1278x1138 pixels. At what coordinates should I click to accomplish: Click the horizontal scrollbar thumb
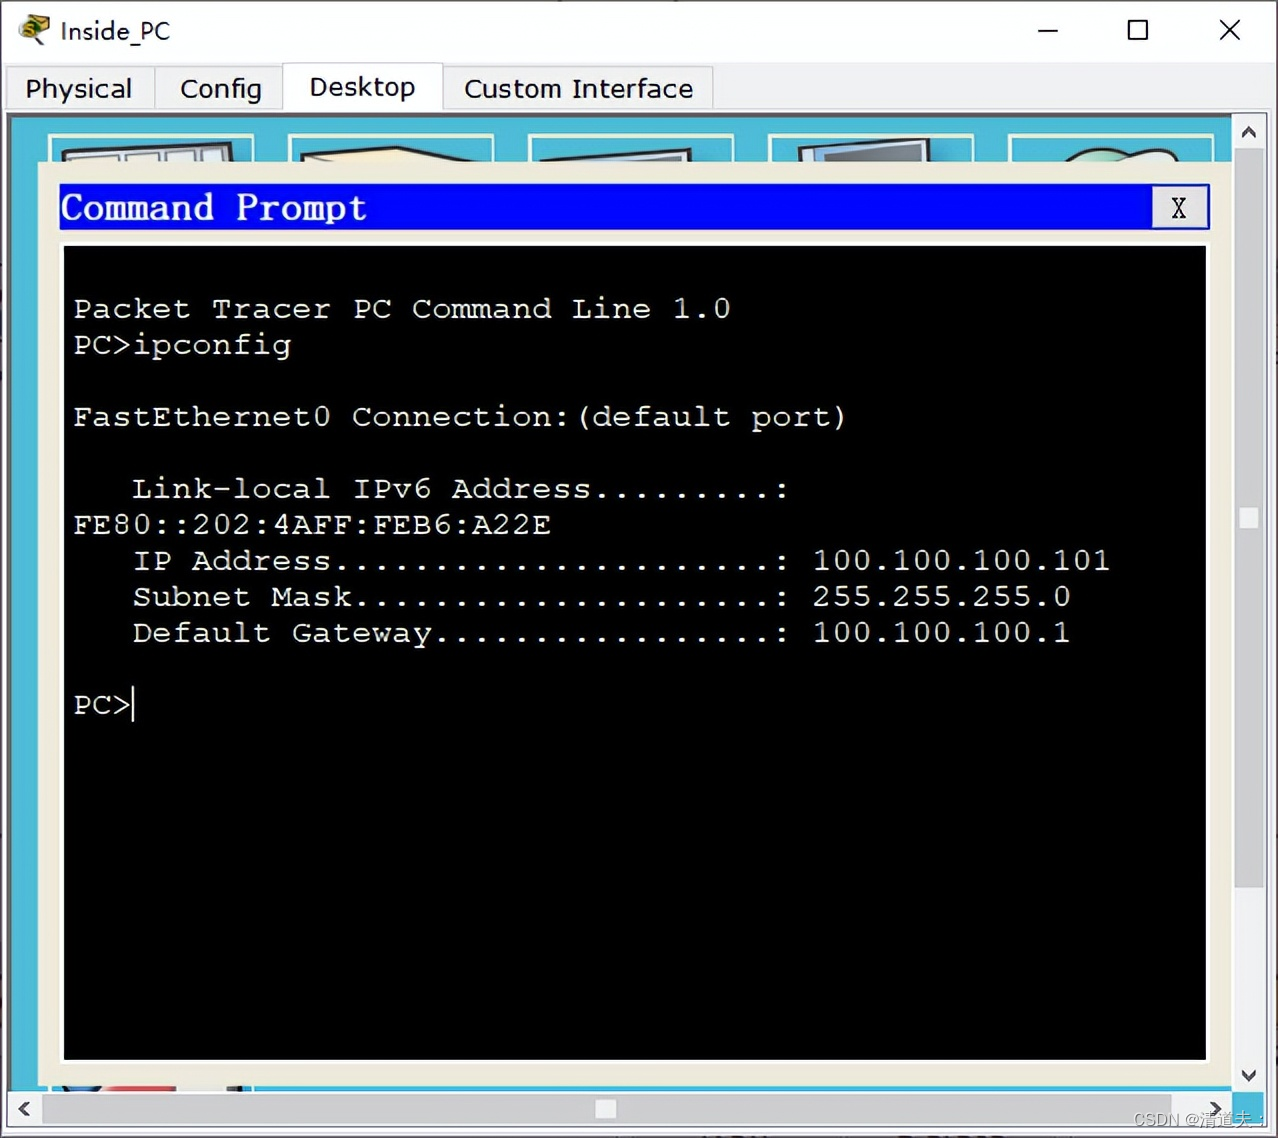point(606,1108)
